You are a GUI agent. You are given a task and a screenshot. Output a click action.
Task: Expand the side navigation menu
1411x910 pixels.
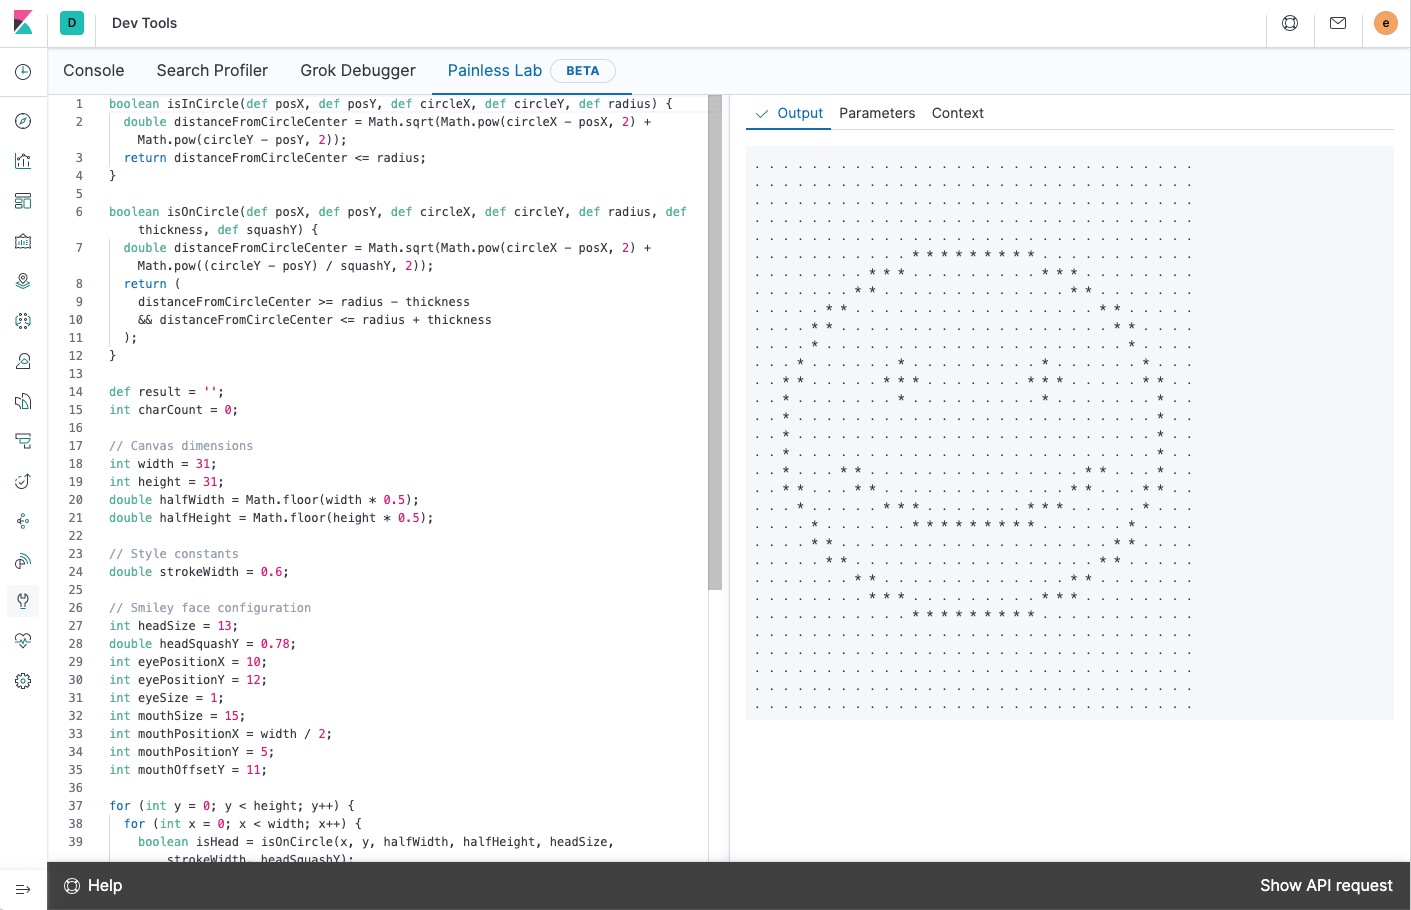coord(23,889)
